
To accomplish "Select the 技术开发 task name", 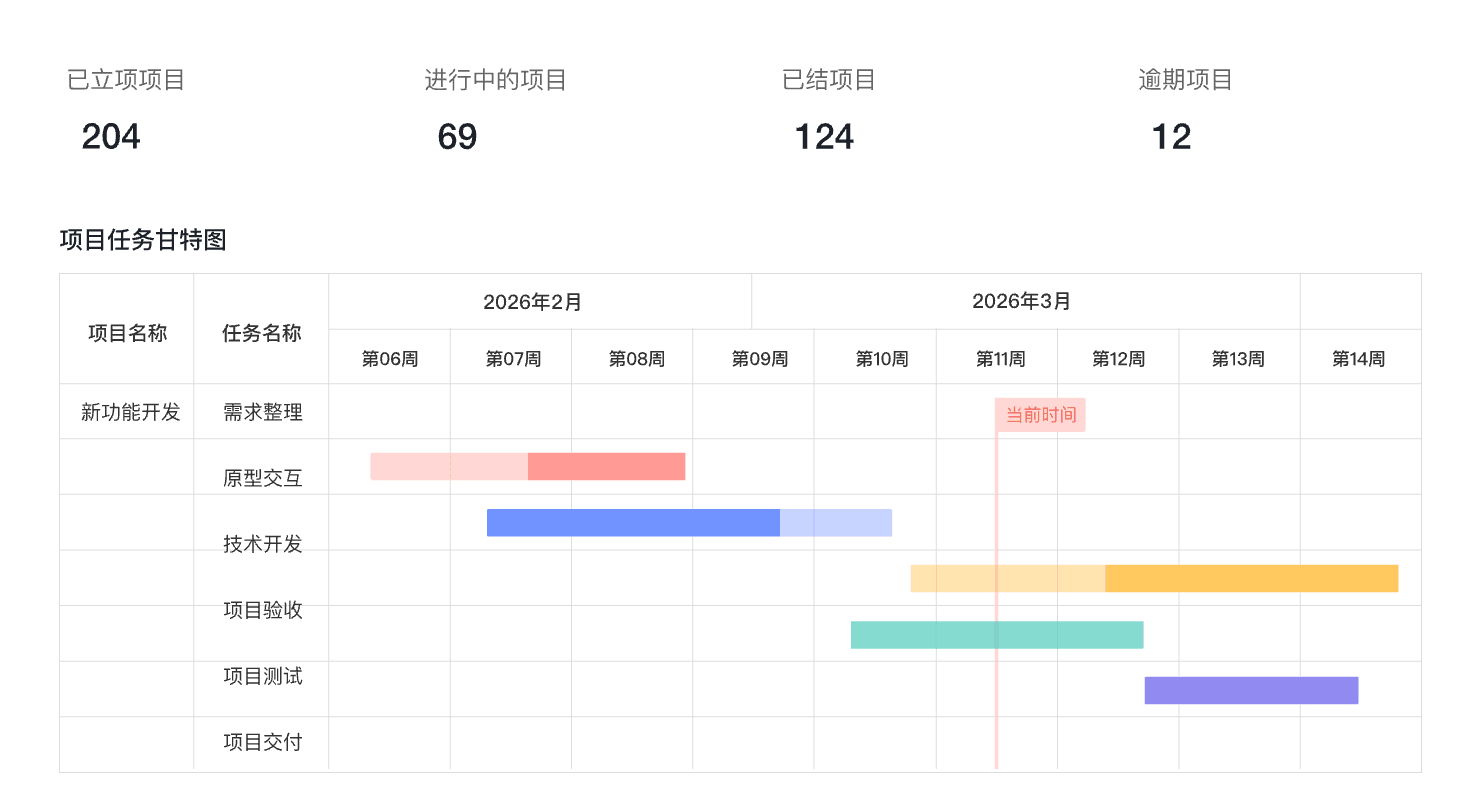I will point(262,544).
